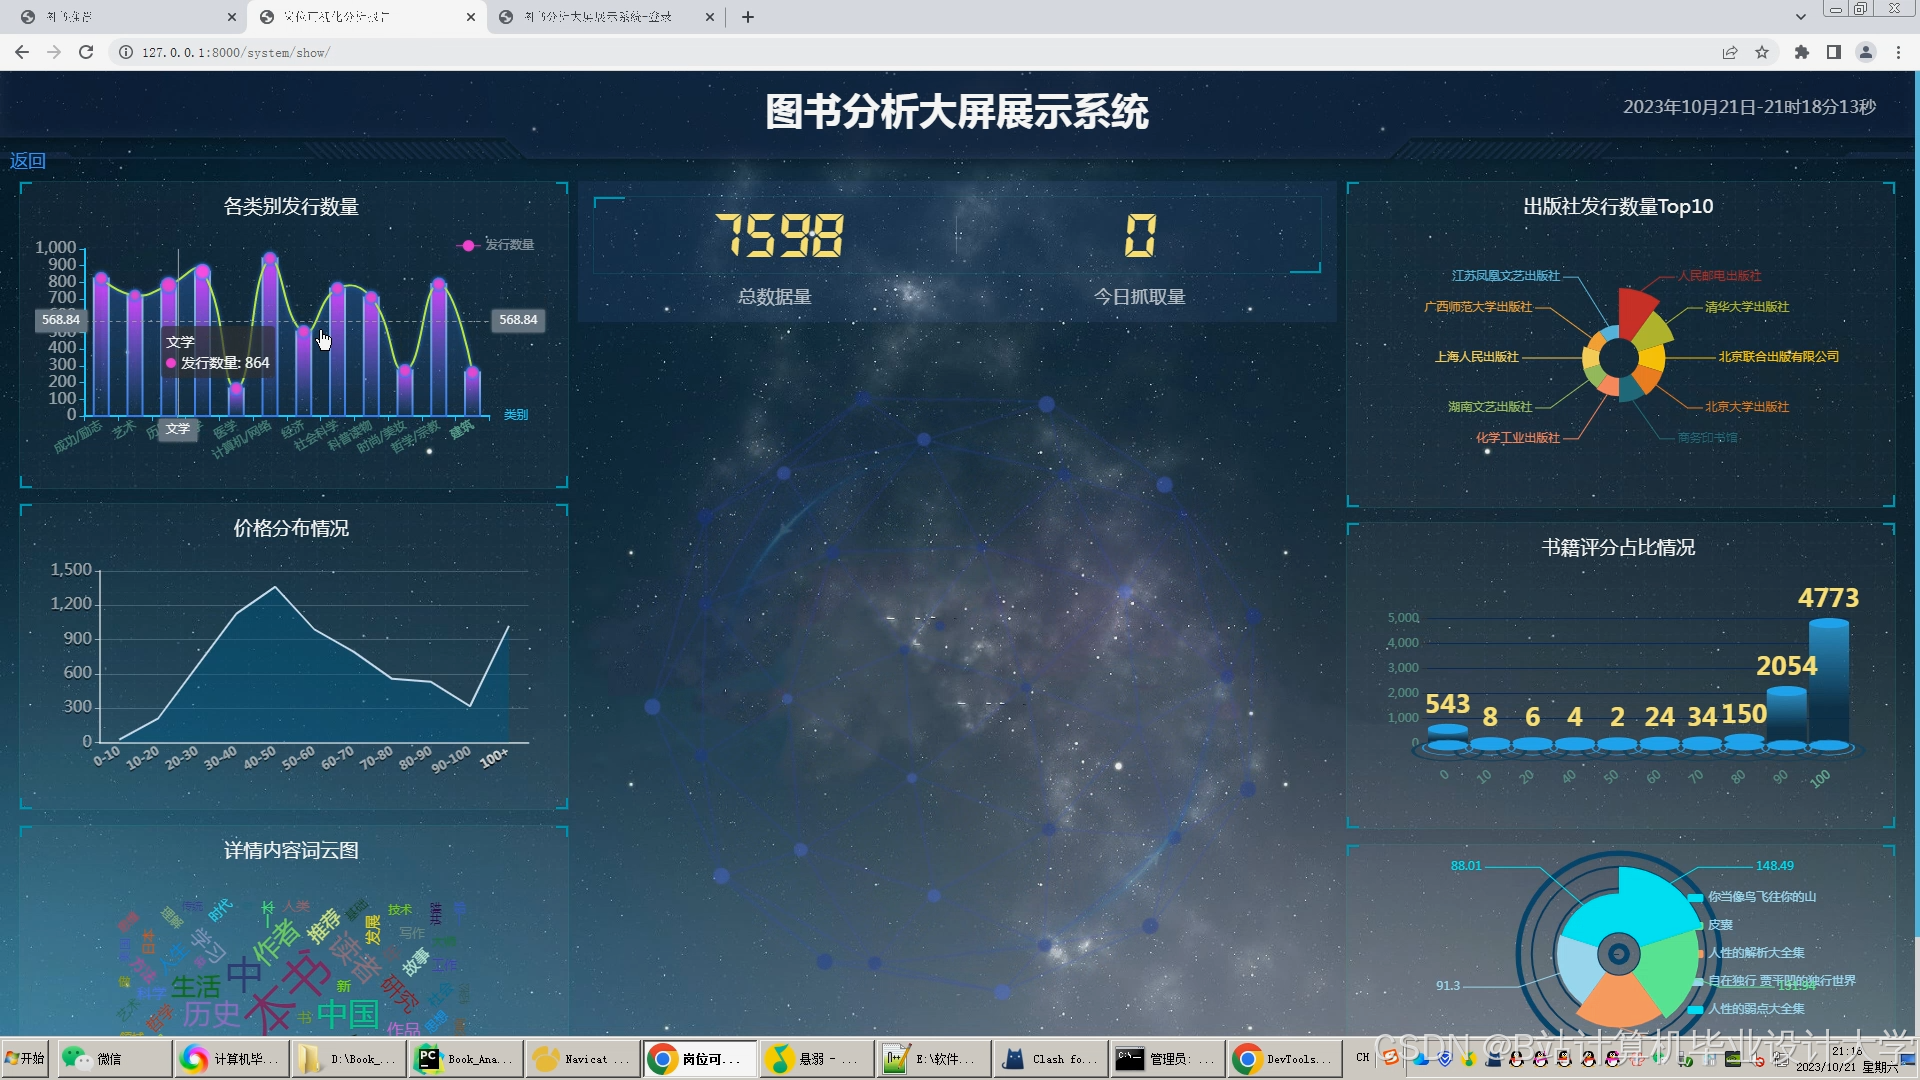Expand the tab search chevron dropdown
1920x1080 pixels.
pos(1800,17)
